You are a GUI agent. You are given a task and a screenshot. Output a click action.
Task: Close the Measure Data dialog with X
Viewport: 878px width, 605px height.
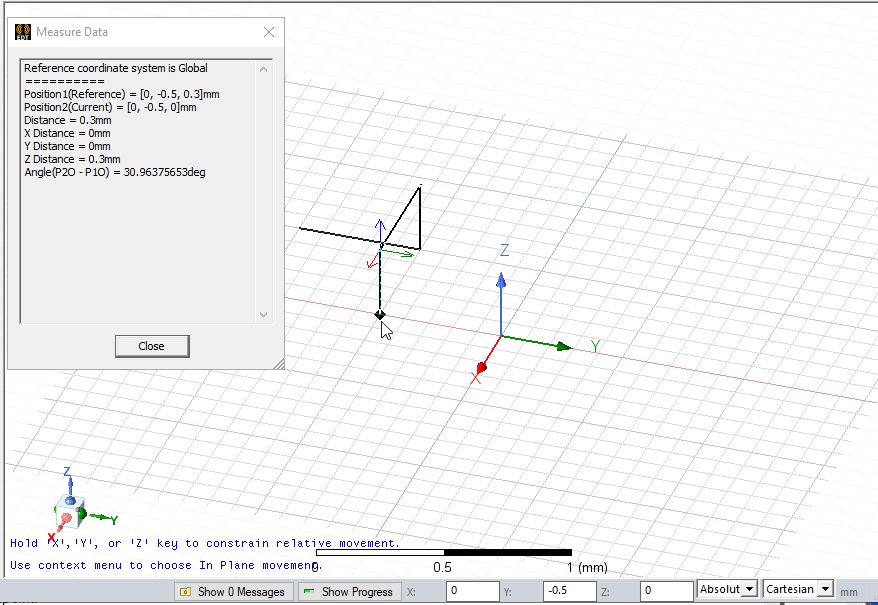click(x=269, y=32)
